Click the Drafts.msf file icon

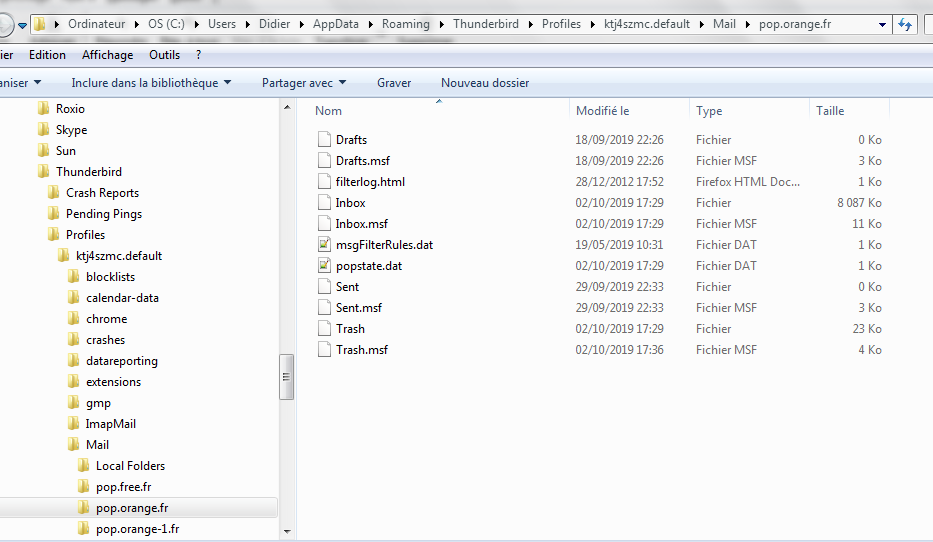[324, 161]
